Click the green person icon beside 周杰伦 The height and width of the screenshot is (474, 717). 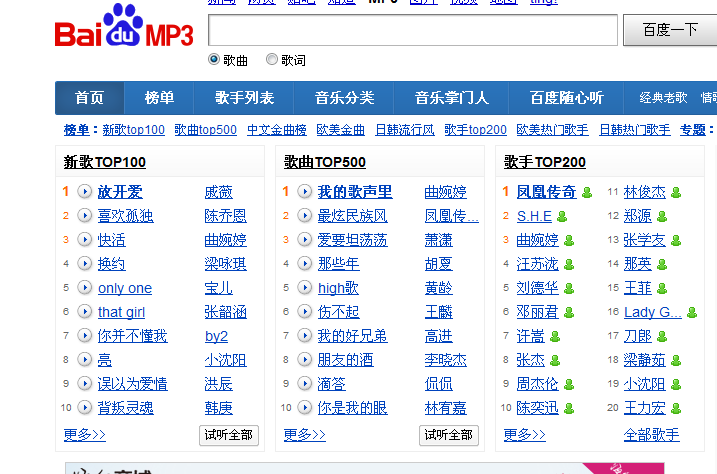click(569, 384)
